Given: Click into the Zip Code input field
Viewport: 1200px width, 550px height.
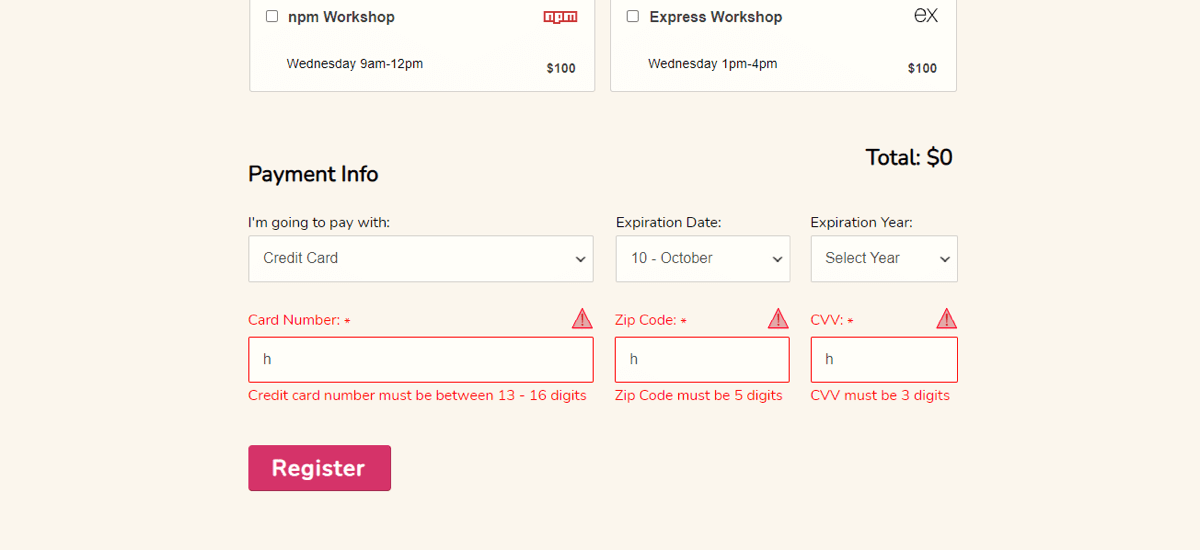Looking at the screenshot, I should pyautogui.click(x=702, y=359).
